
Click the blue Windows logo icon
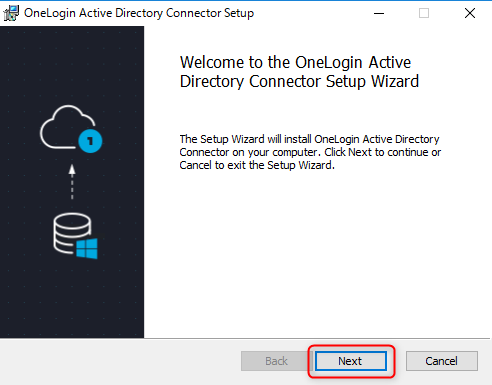[87, 248]
